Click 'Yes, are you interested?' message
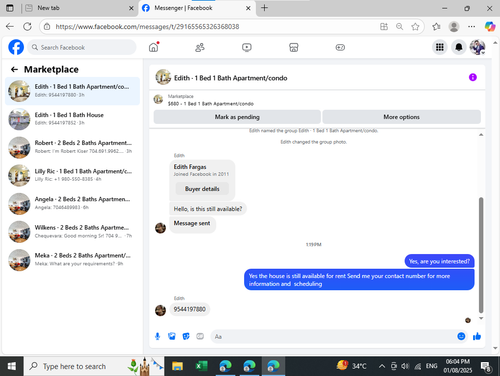 coord(439,261)
